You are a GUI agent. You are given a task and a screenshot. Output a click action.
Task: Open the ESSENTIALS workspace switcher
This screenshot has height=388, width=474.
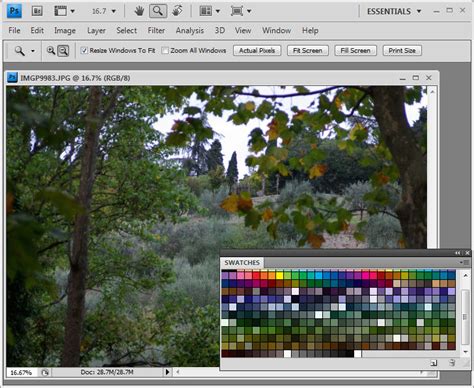click(394, 11)
